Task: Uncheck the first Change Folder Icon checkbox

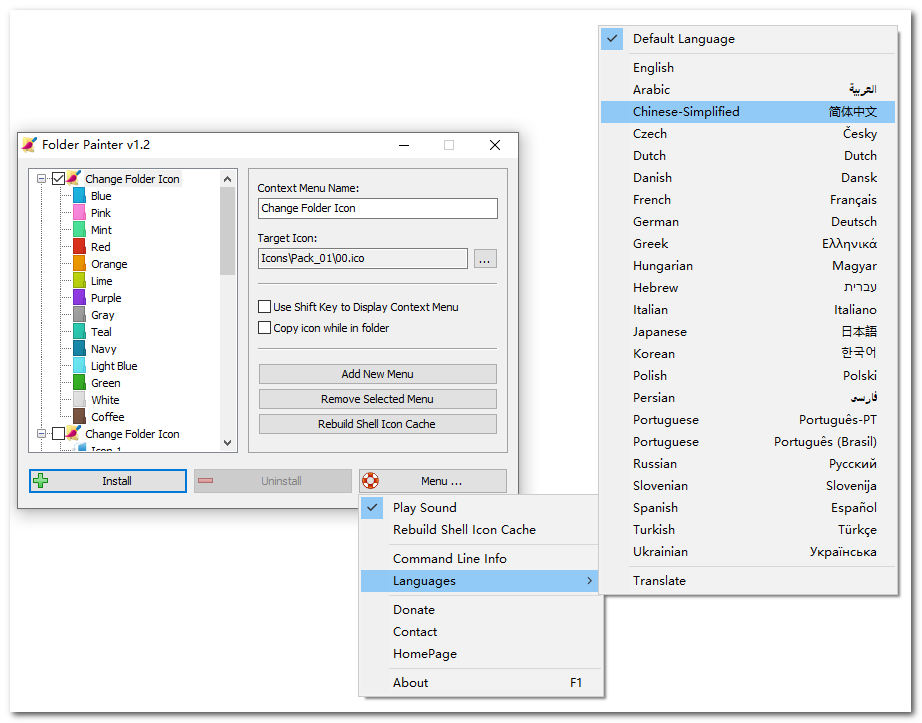Action: coord(58,179)
